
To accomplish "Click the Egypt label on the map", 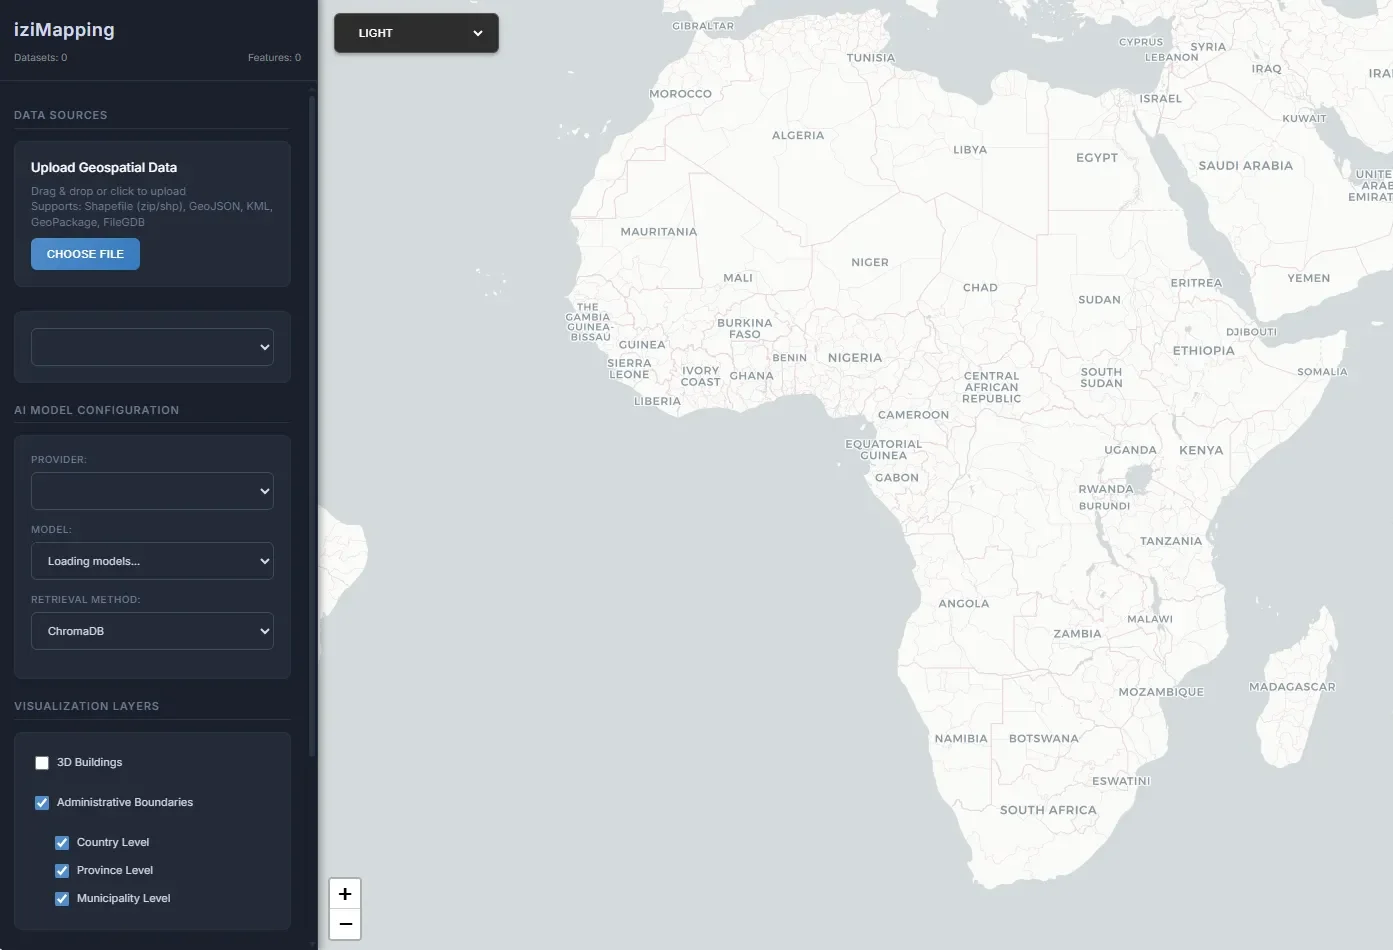I will tap(1097, 158).
